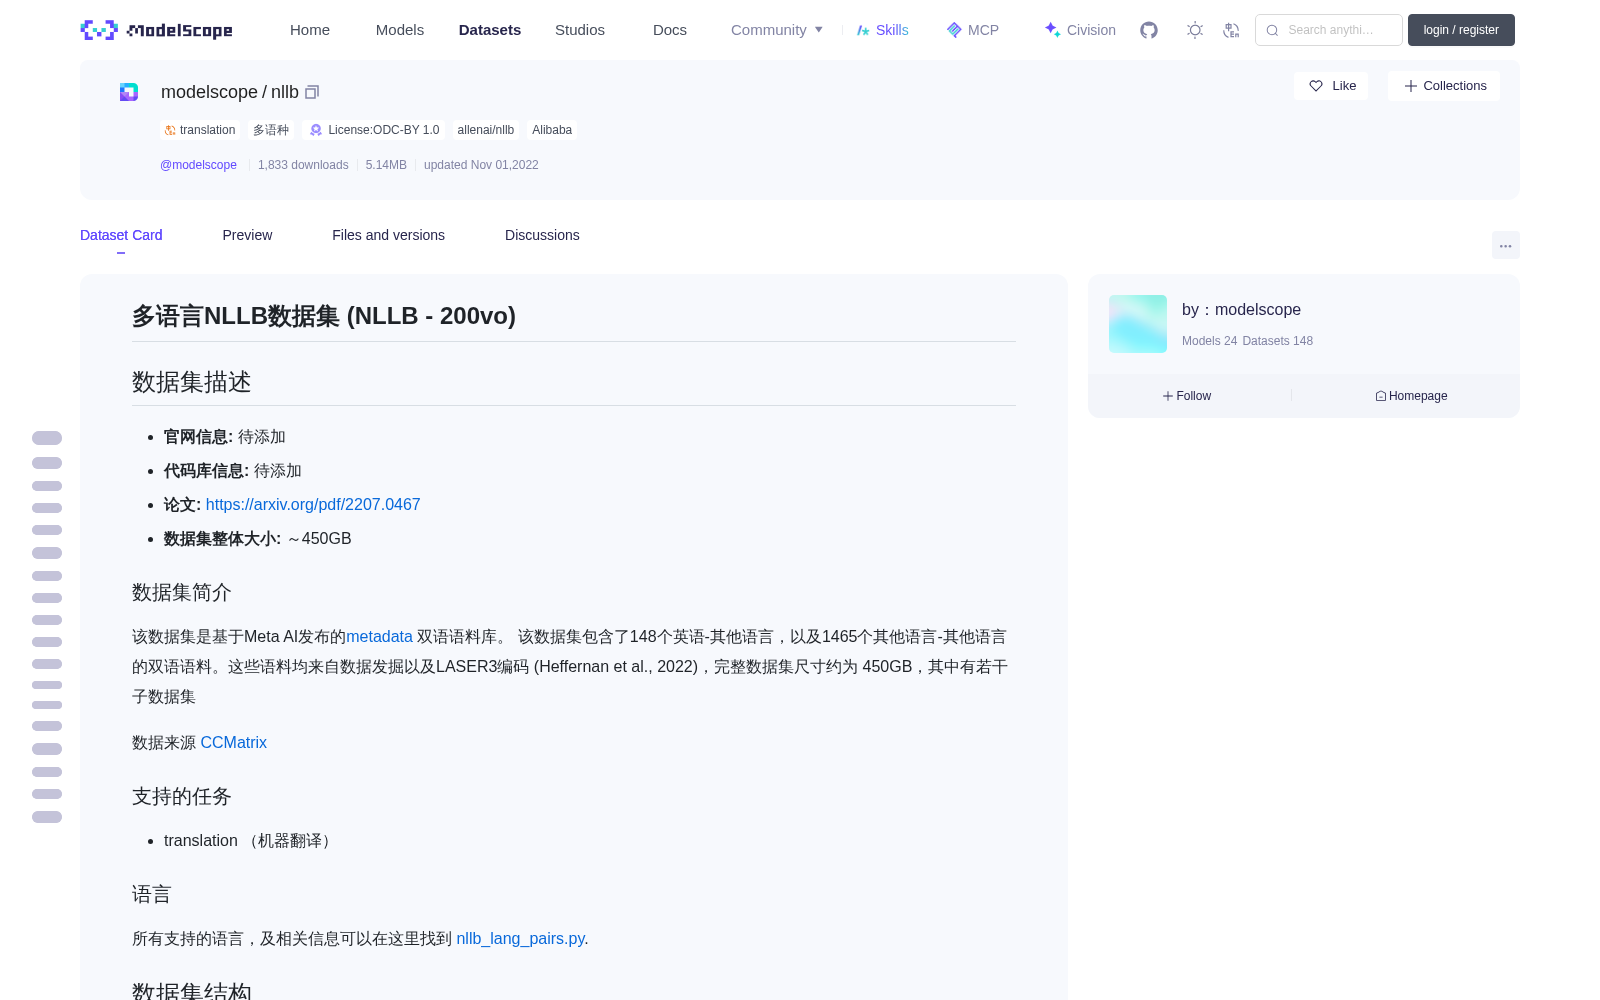Click the 数据集描述 heading

192,382
